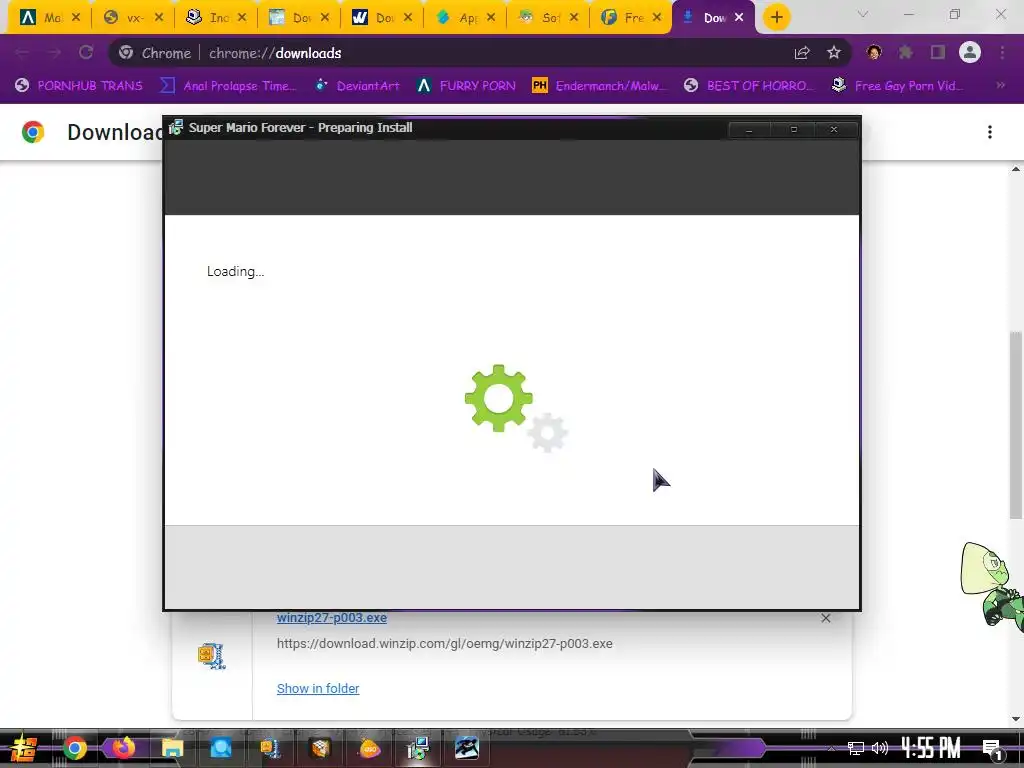
Task: Close the 'App' tab
Action: (491, 18)
